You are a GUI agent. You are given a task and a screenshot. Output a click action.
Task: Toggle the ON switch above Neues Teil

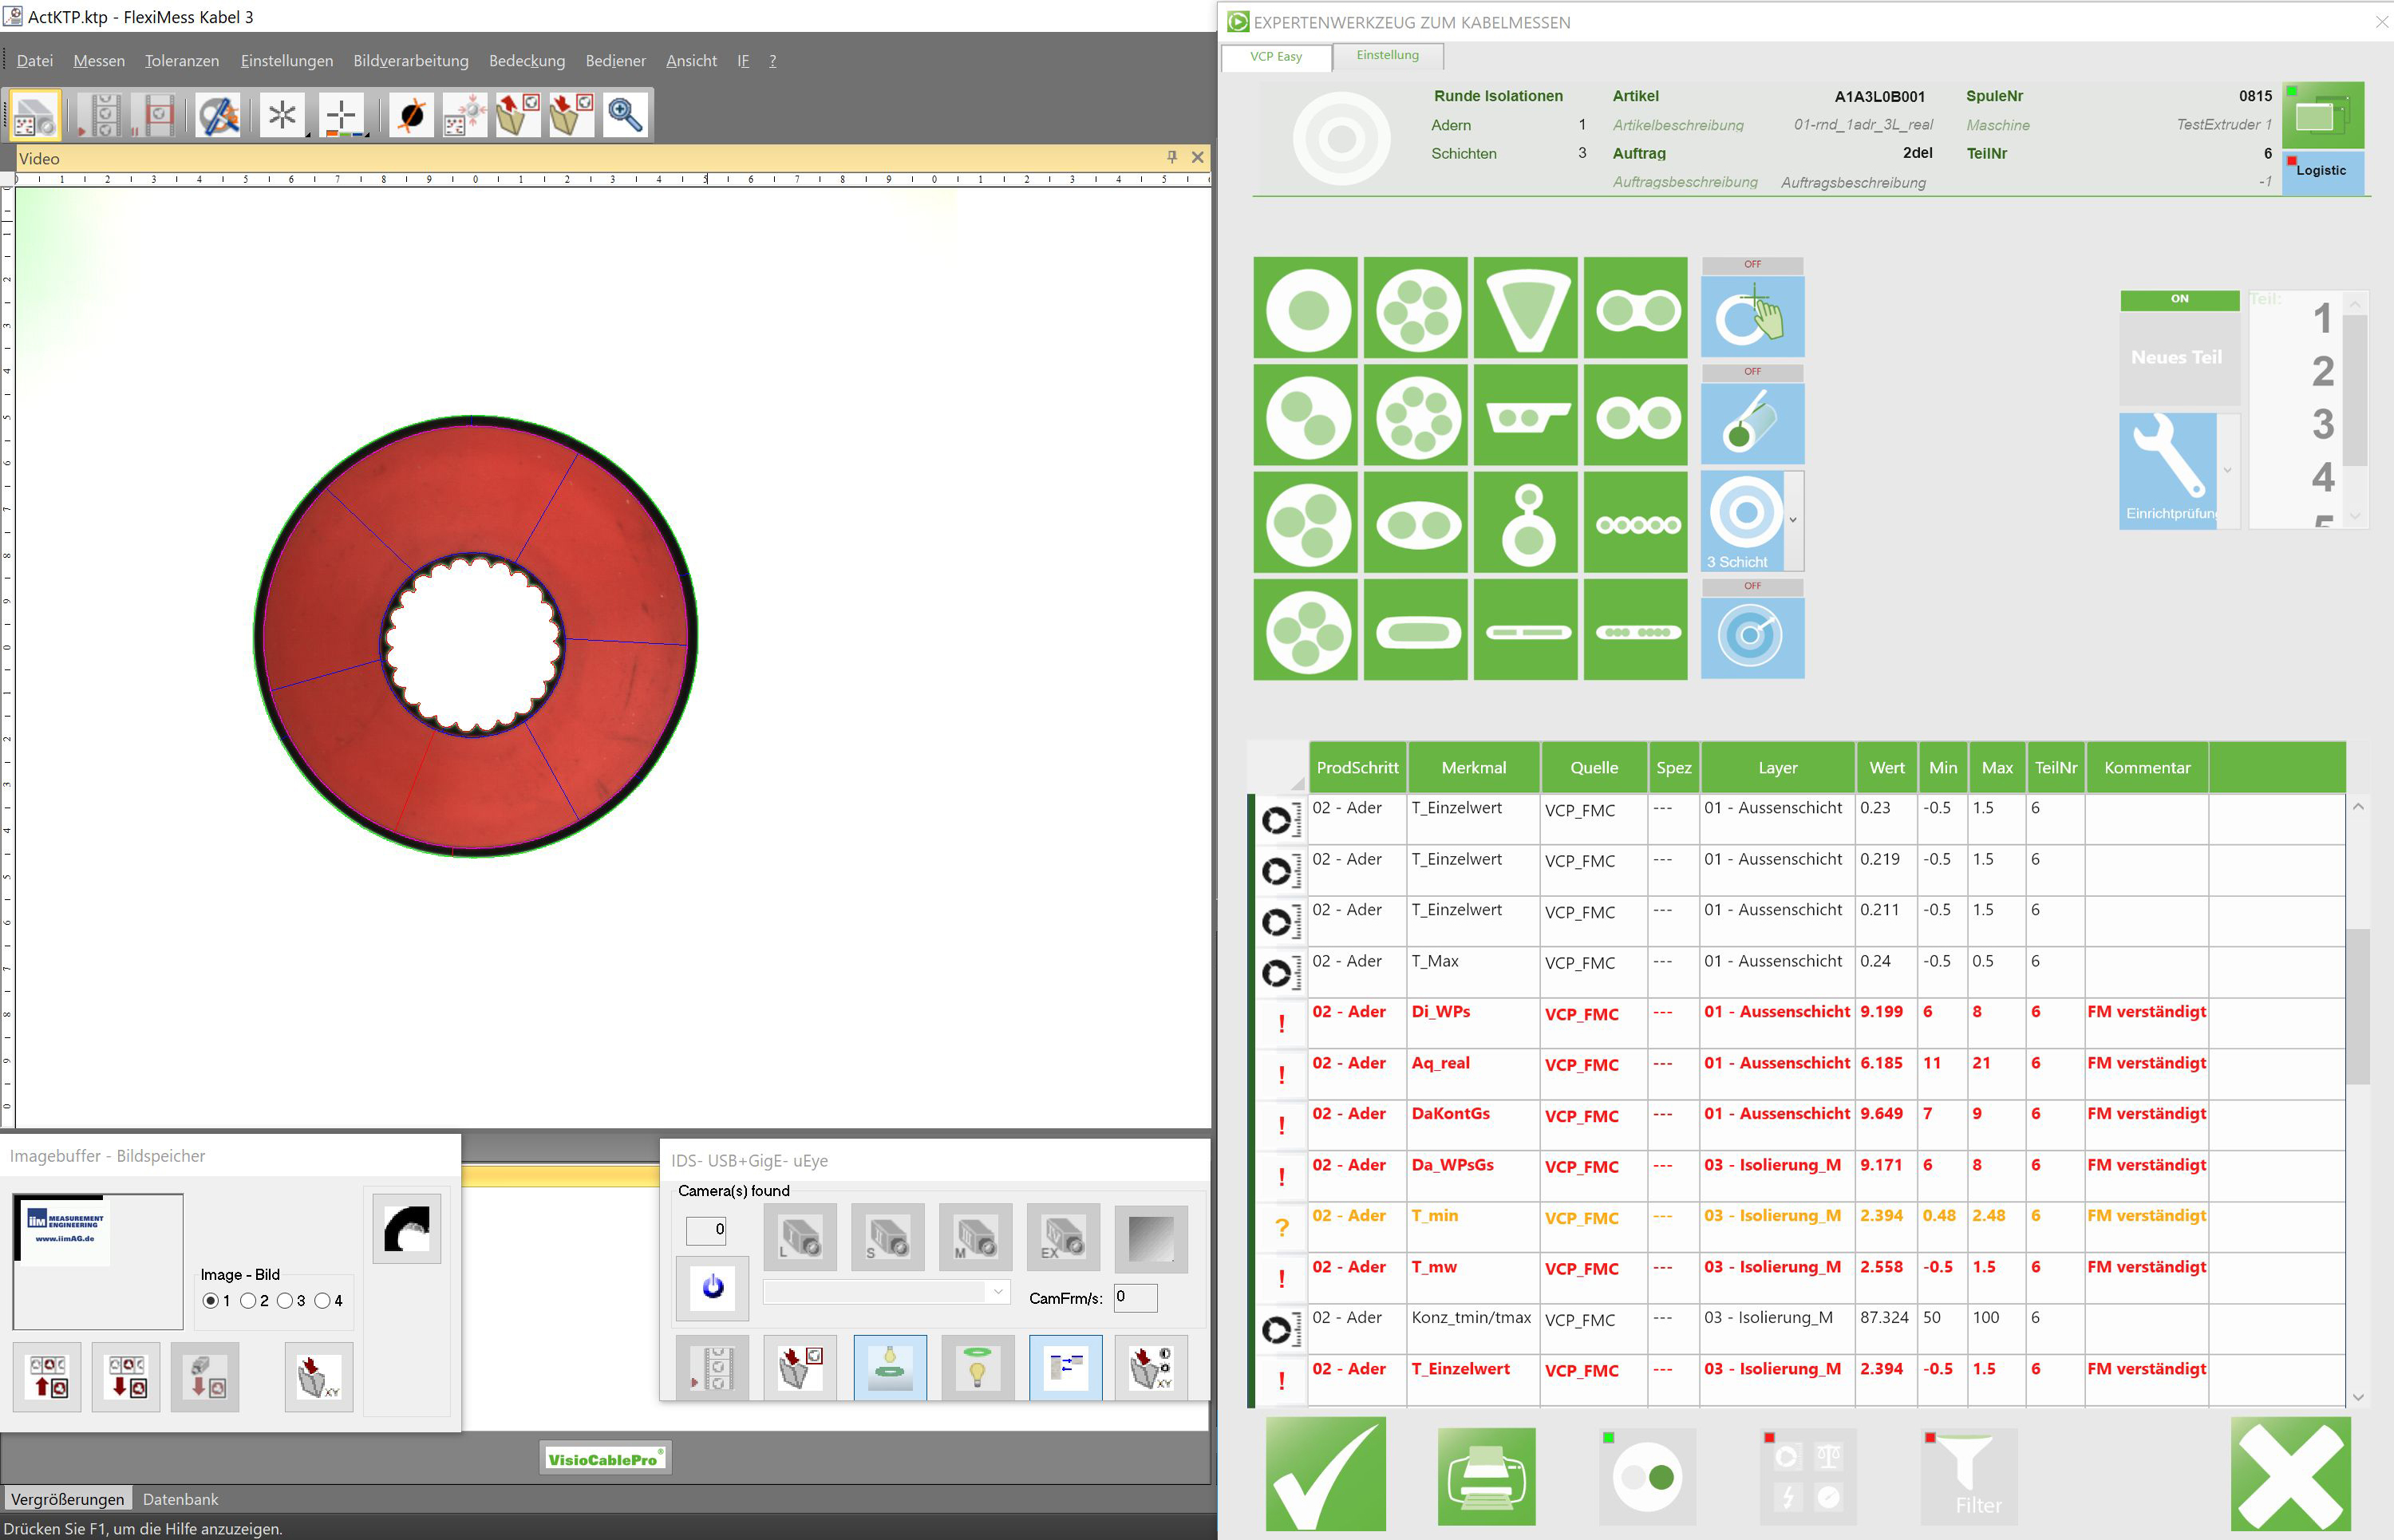[2179, 299]
